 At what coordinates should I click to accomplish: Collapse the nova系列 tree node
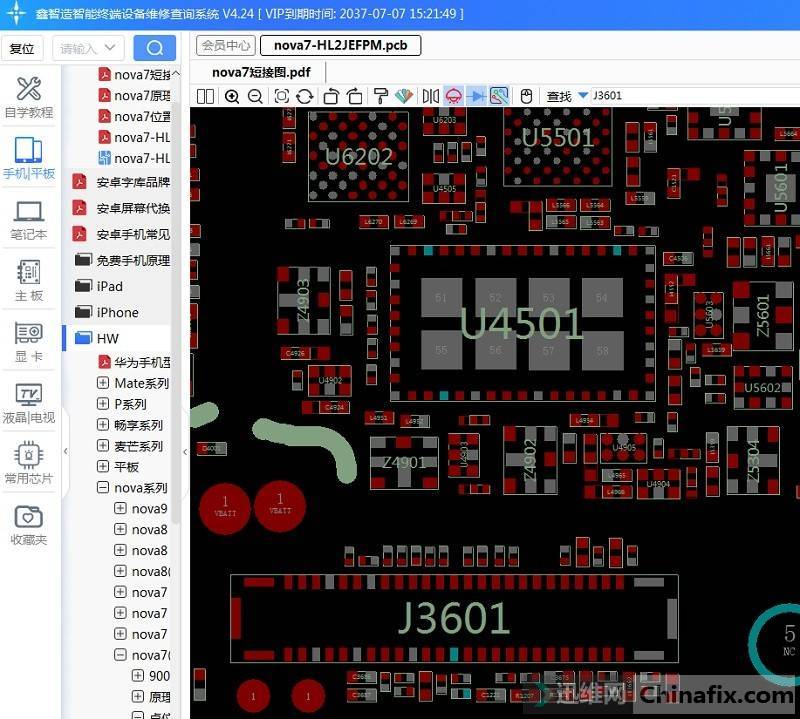[x=103, y=488]
